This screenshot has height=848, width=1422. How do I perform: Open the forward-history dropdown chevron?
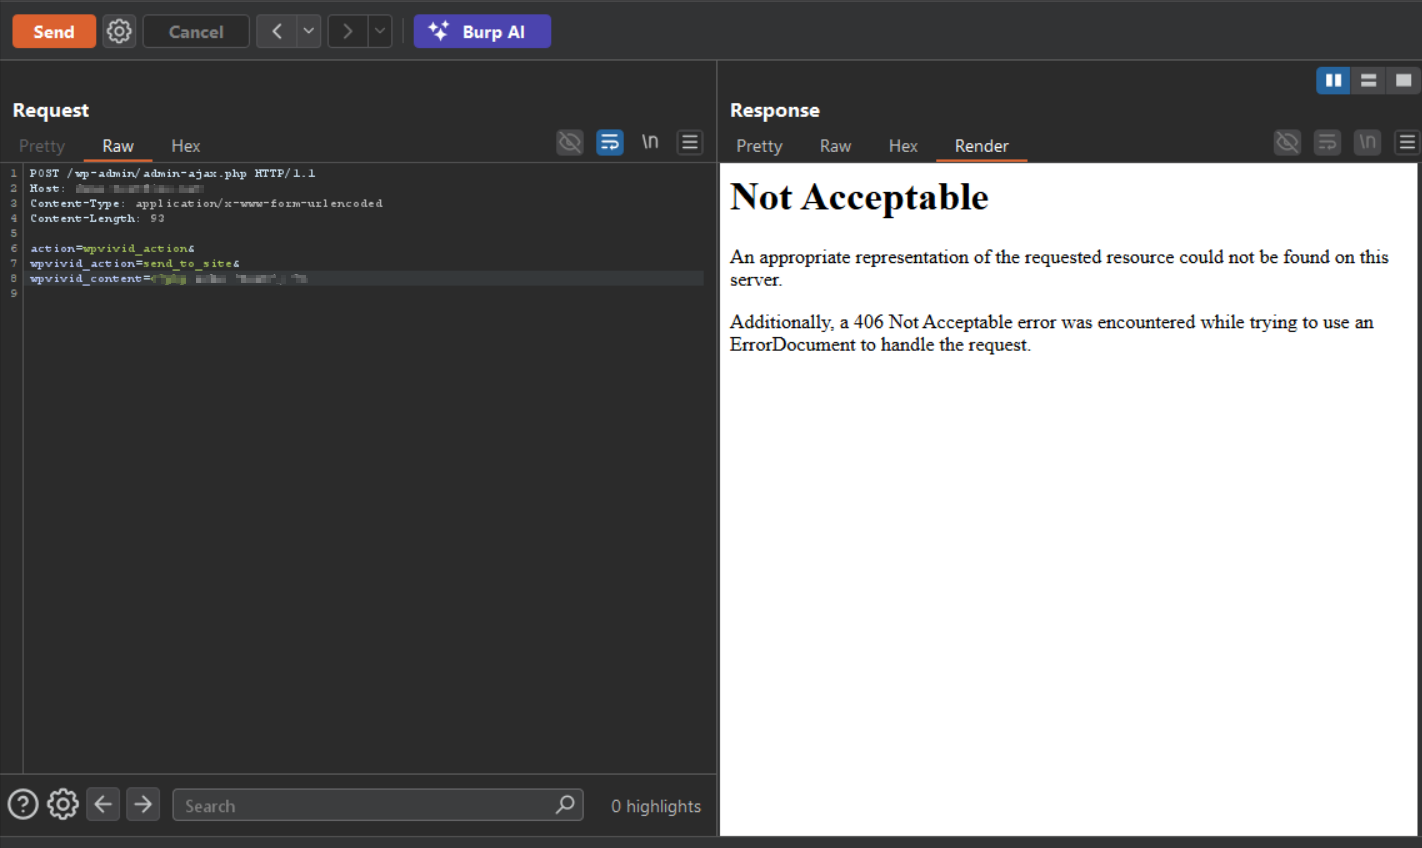pyautogui.click(x=379, y=31)
